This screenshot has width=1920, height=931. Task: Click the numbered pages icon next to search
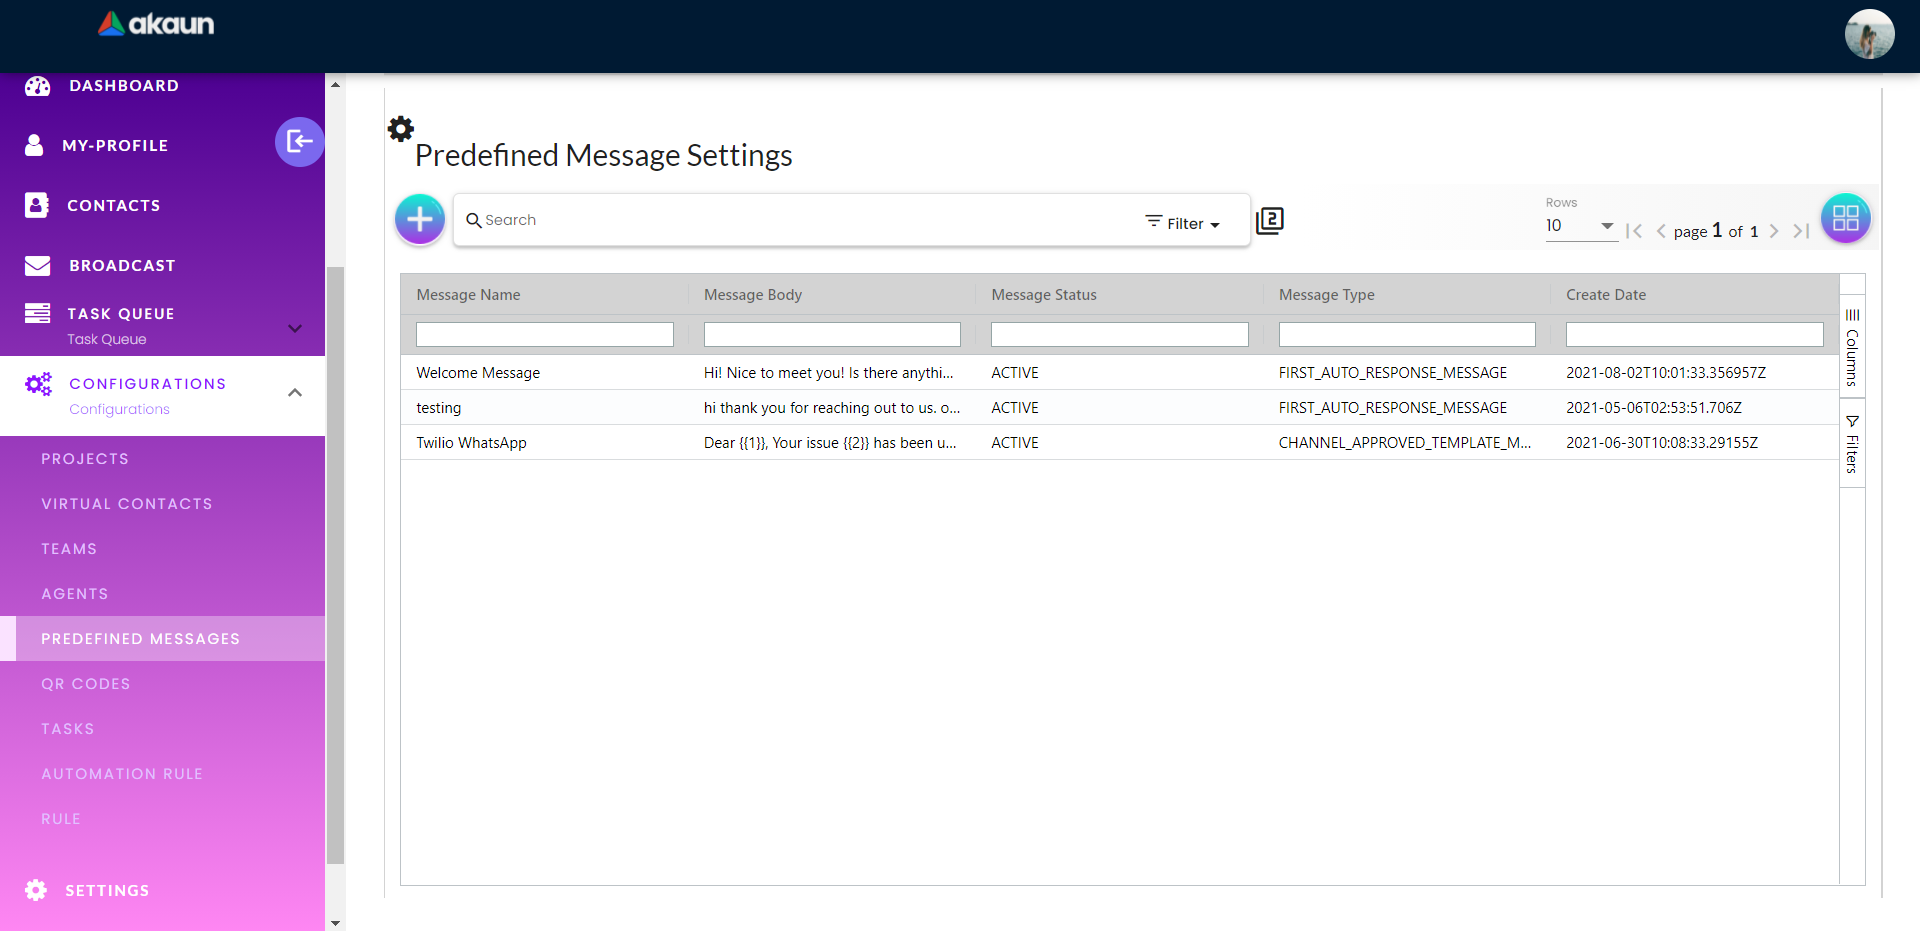click(1270, 220)
